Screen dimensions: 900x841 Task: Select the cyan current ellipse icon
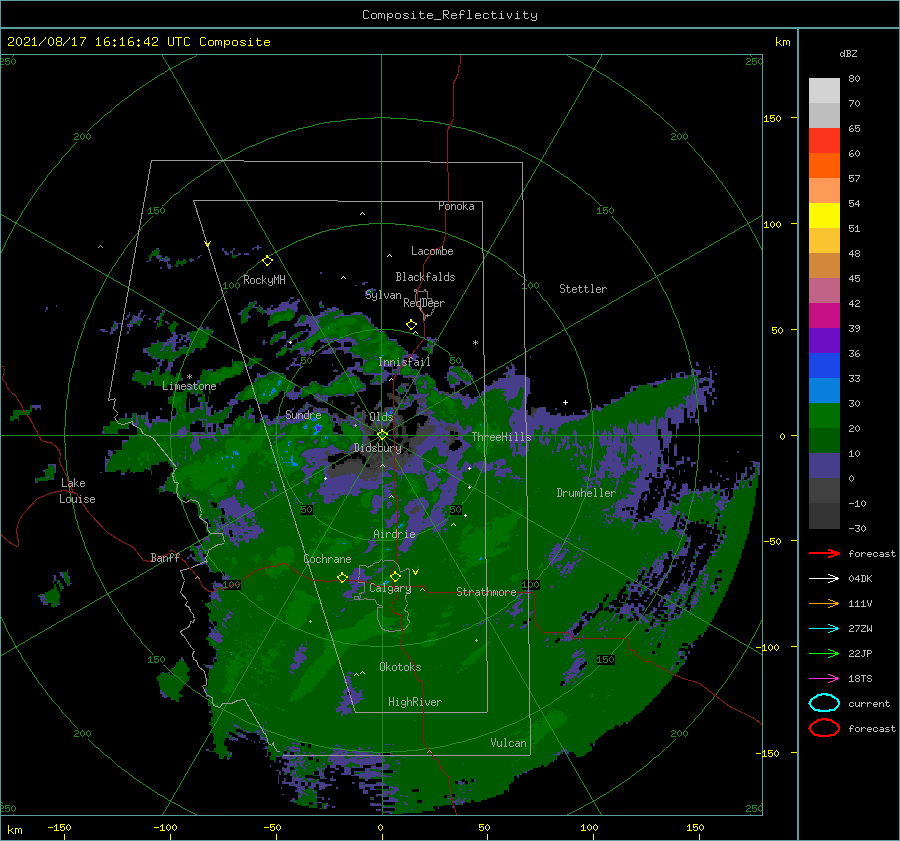tap(824, 703)
